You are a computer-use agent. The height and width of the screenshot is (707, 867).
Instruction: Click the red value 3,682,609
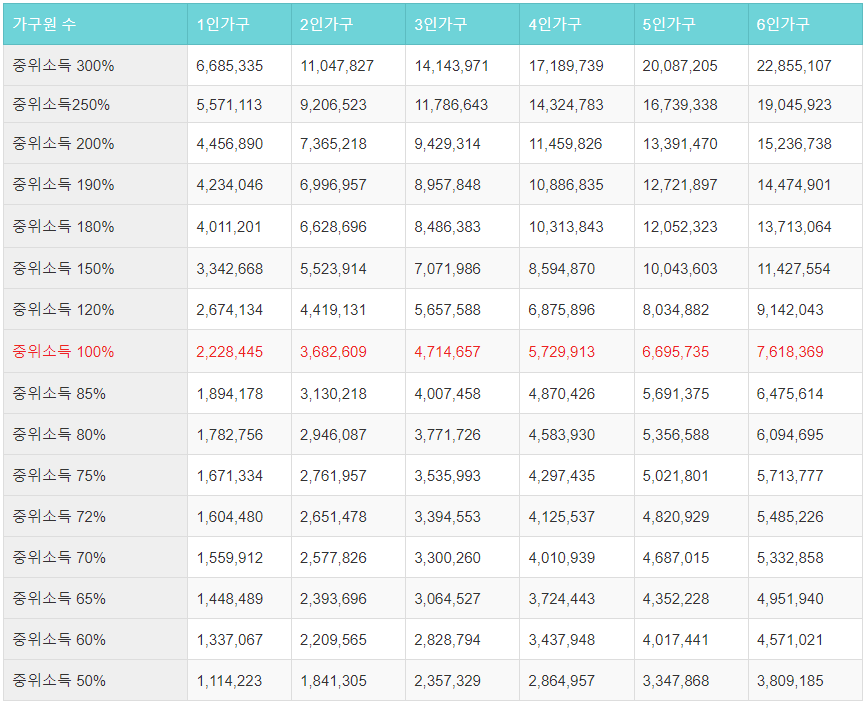point(333,352)
